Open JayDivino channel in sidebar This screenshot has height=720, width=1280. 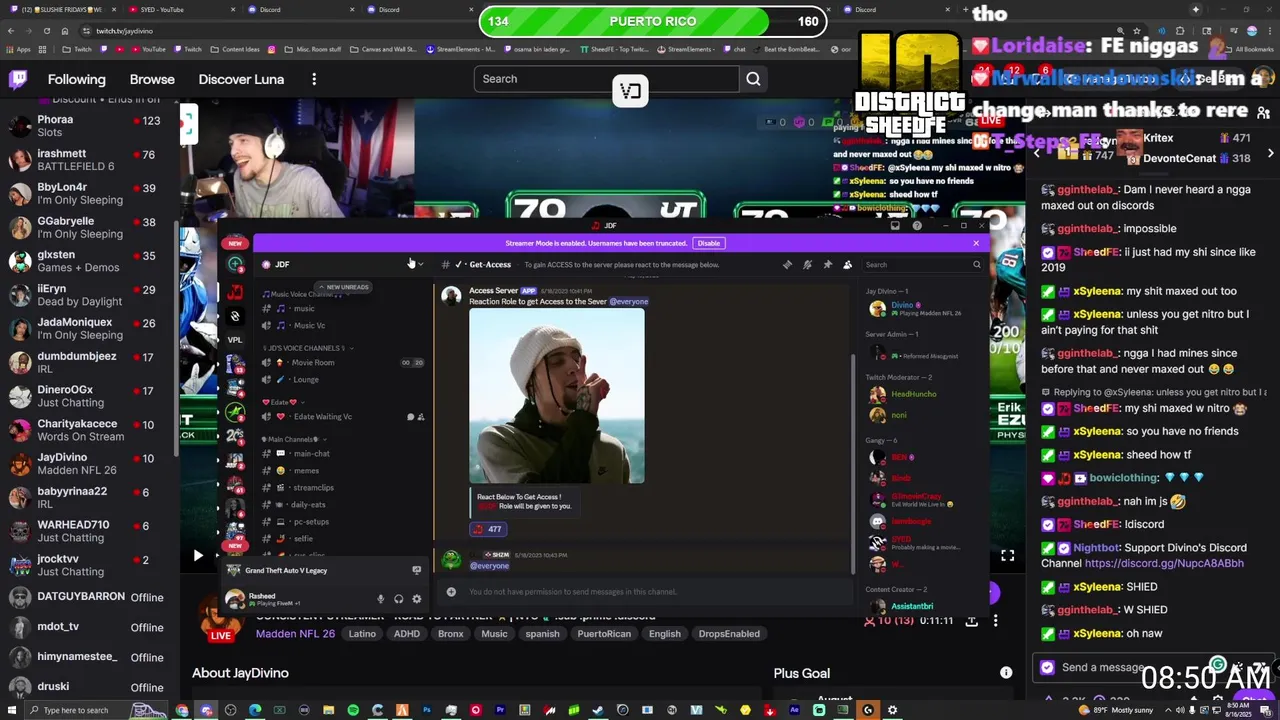[x=90, y=463]
